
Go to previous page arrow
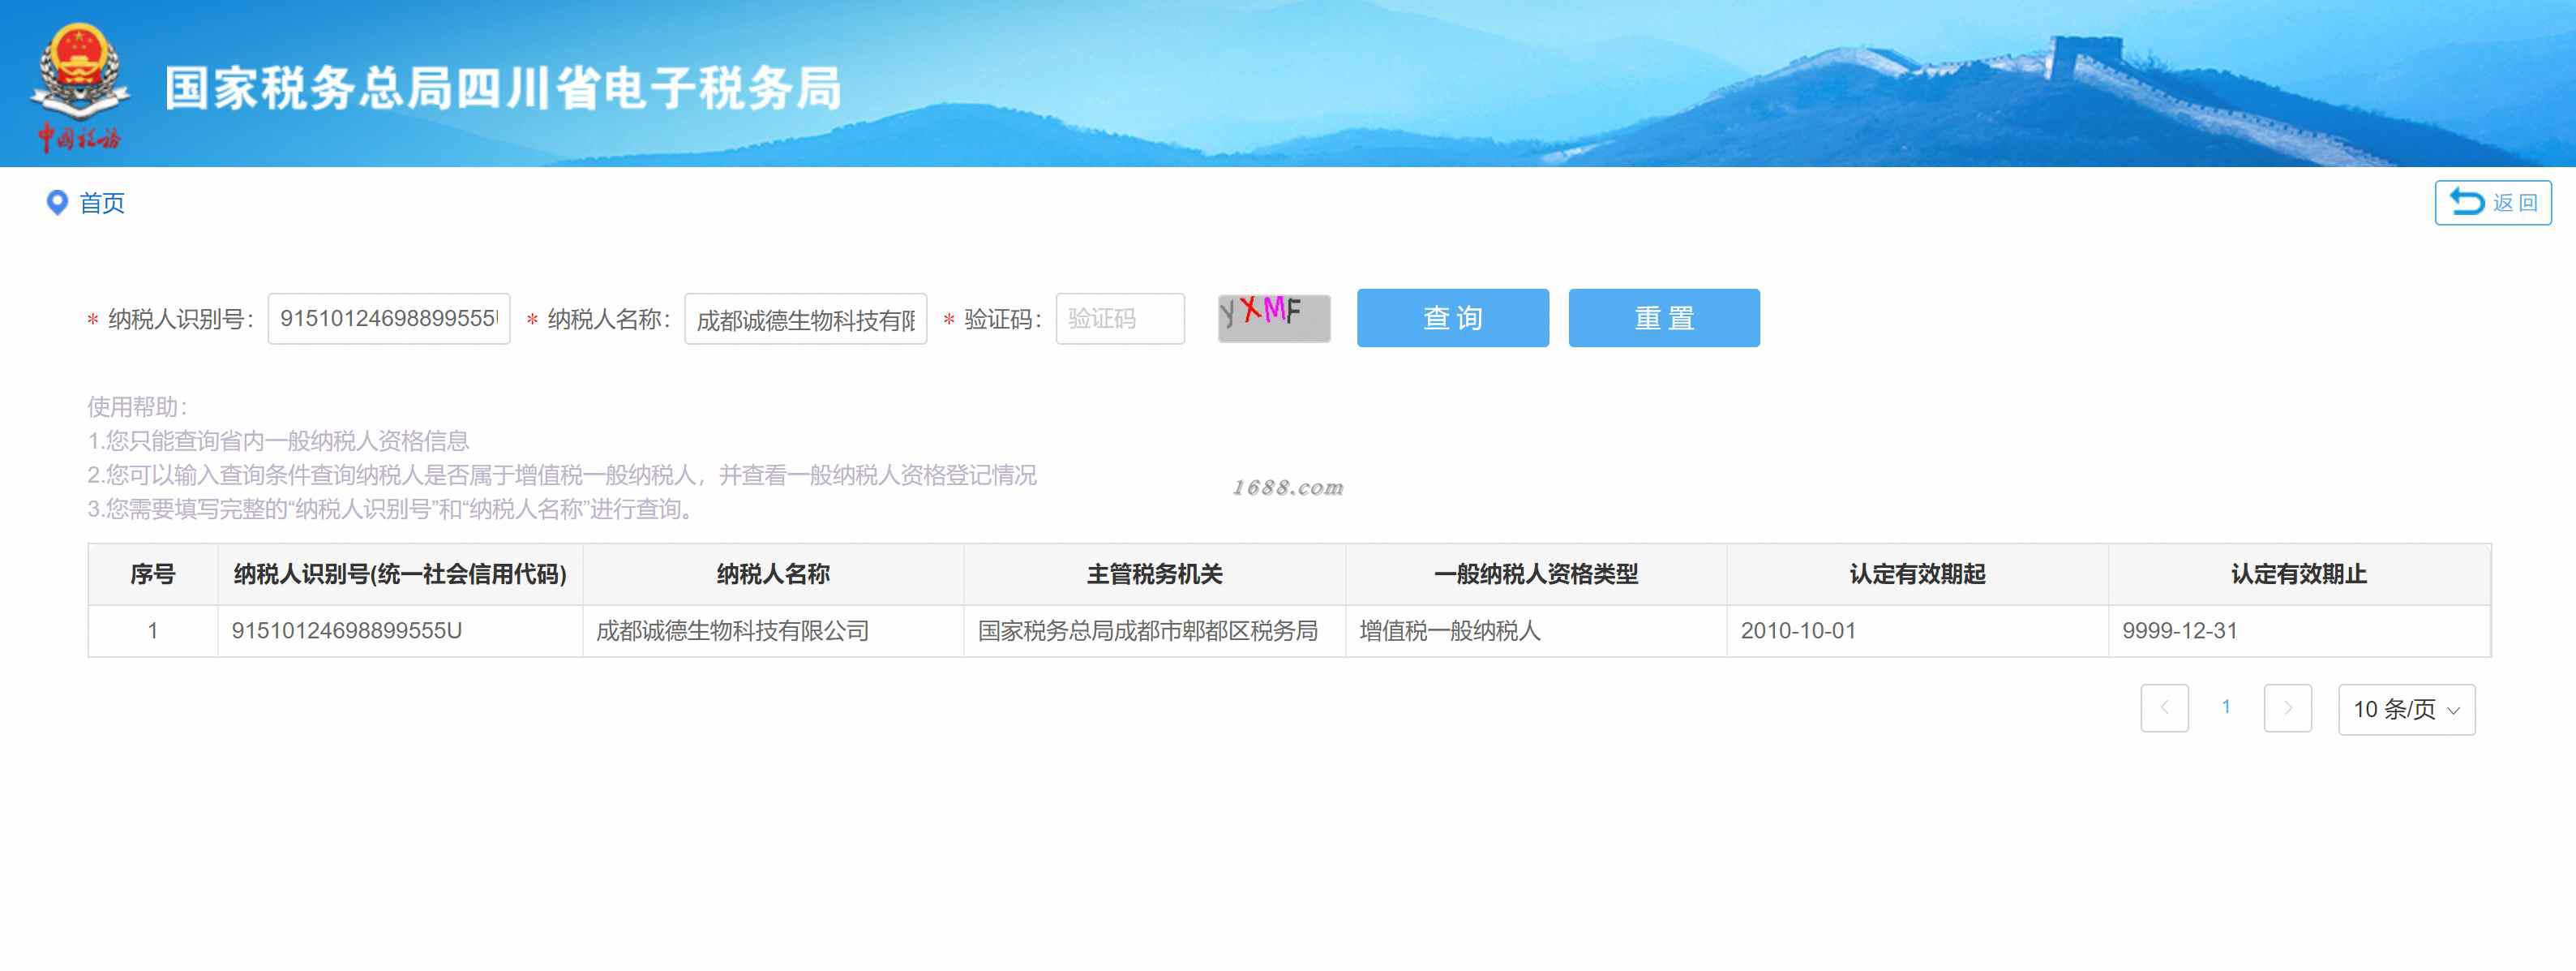click(x=2164, y=708)
